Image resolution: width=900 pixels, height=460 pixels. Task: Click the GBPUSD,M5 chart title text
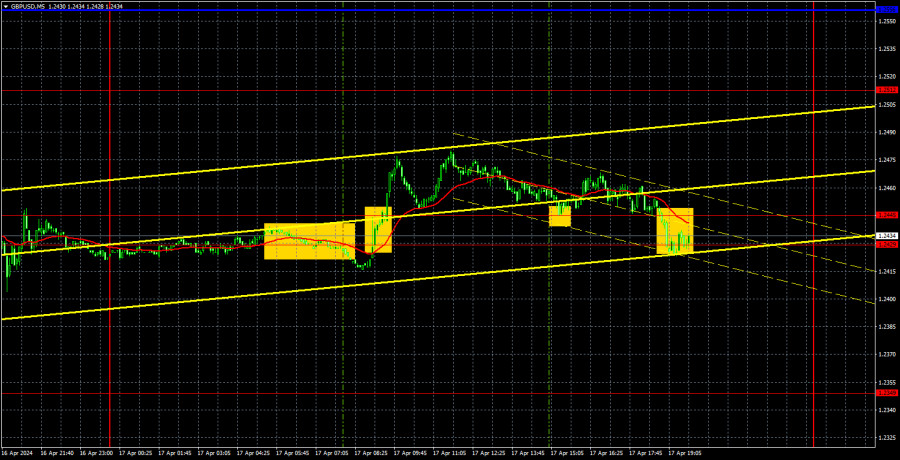point(28,6)
